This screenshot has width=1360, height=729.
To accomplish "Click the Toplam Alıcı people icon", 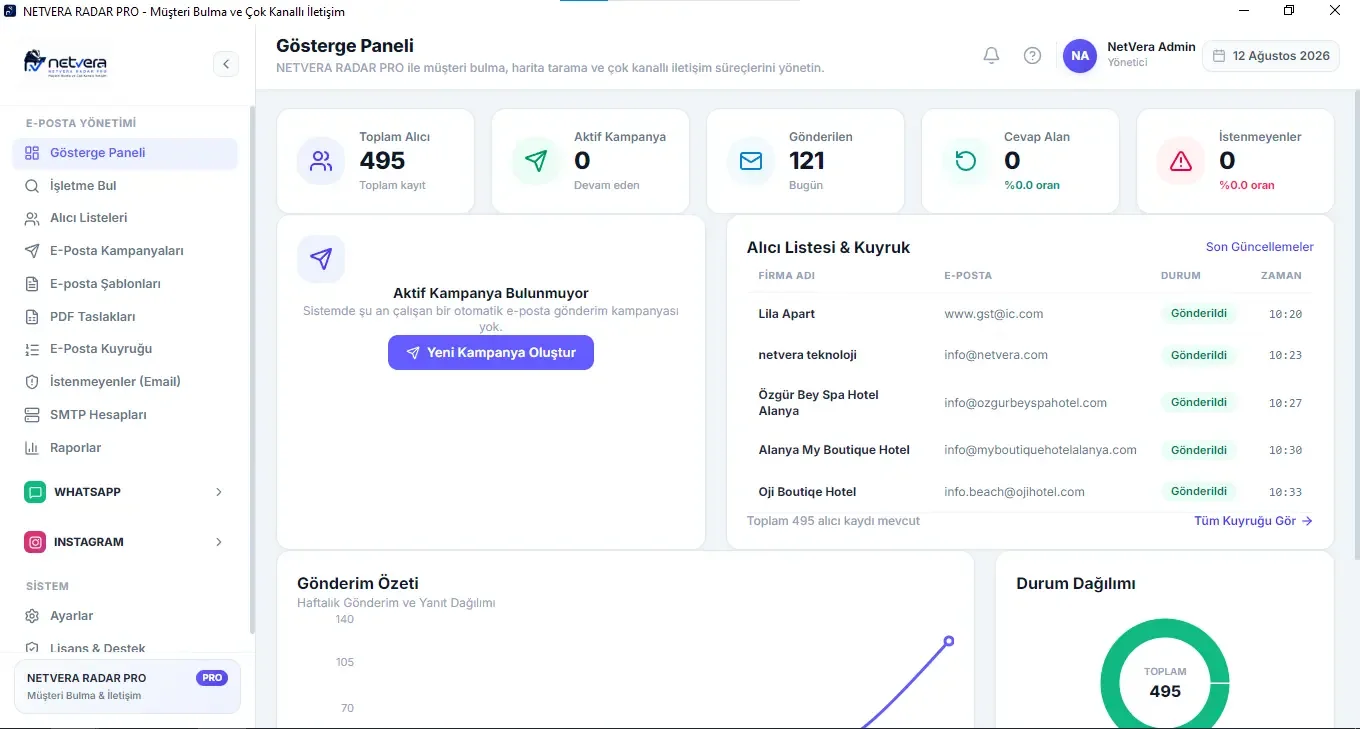I will tap(321, 161).
